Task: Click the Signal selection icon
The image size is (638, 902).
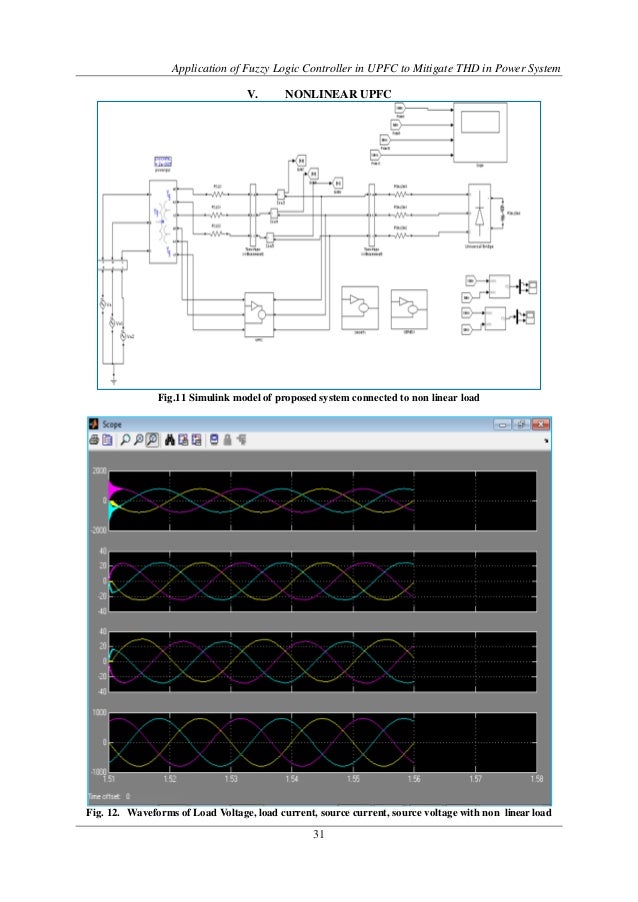Action: [x=241, y=440]
